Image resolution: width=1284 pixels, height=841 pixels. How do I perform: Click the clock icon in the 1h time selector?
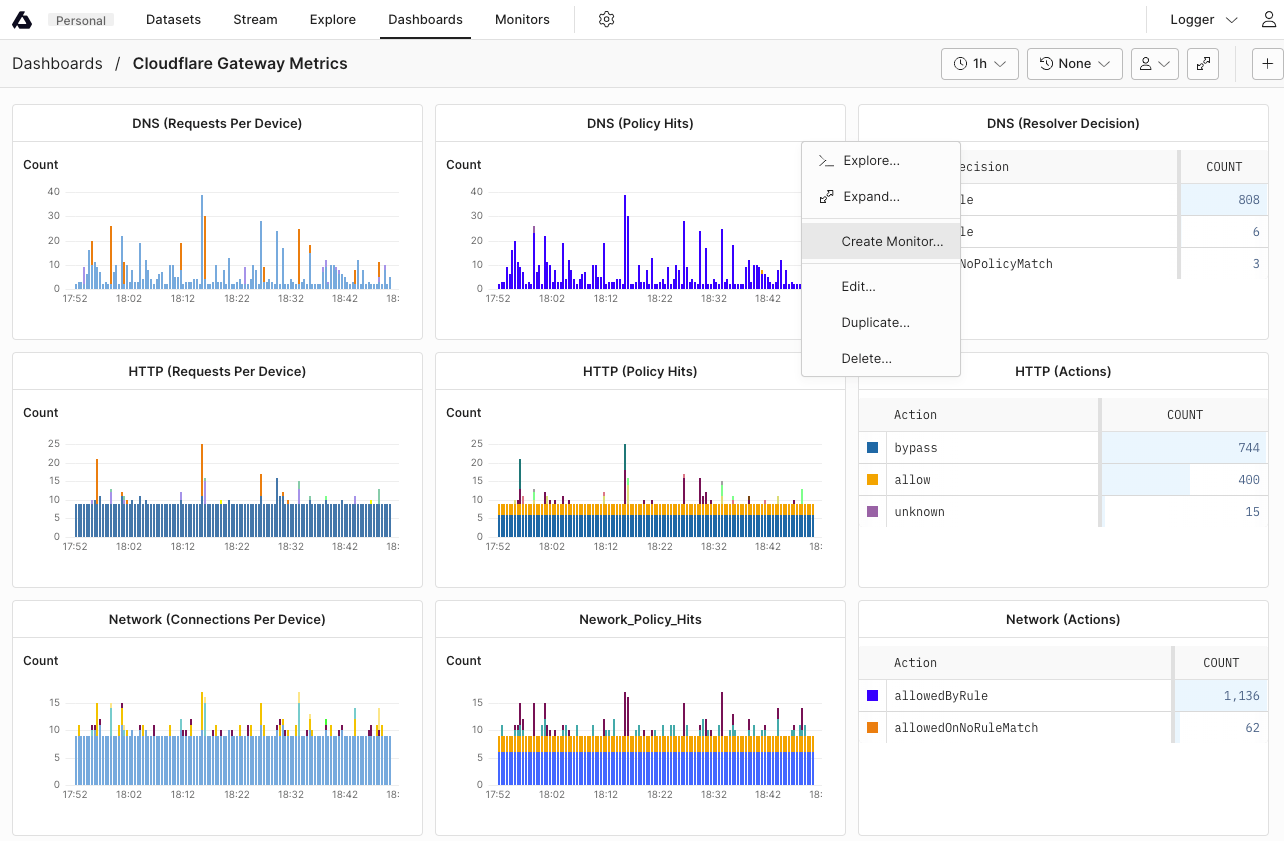click(961, 63)
